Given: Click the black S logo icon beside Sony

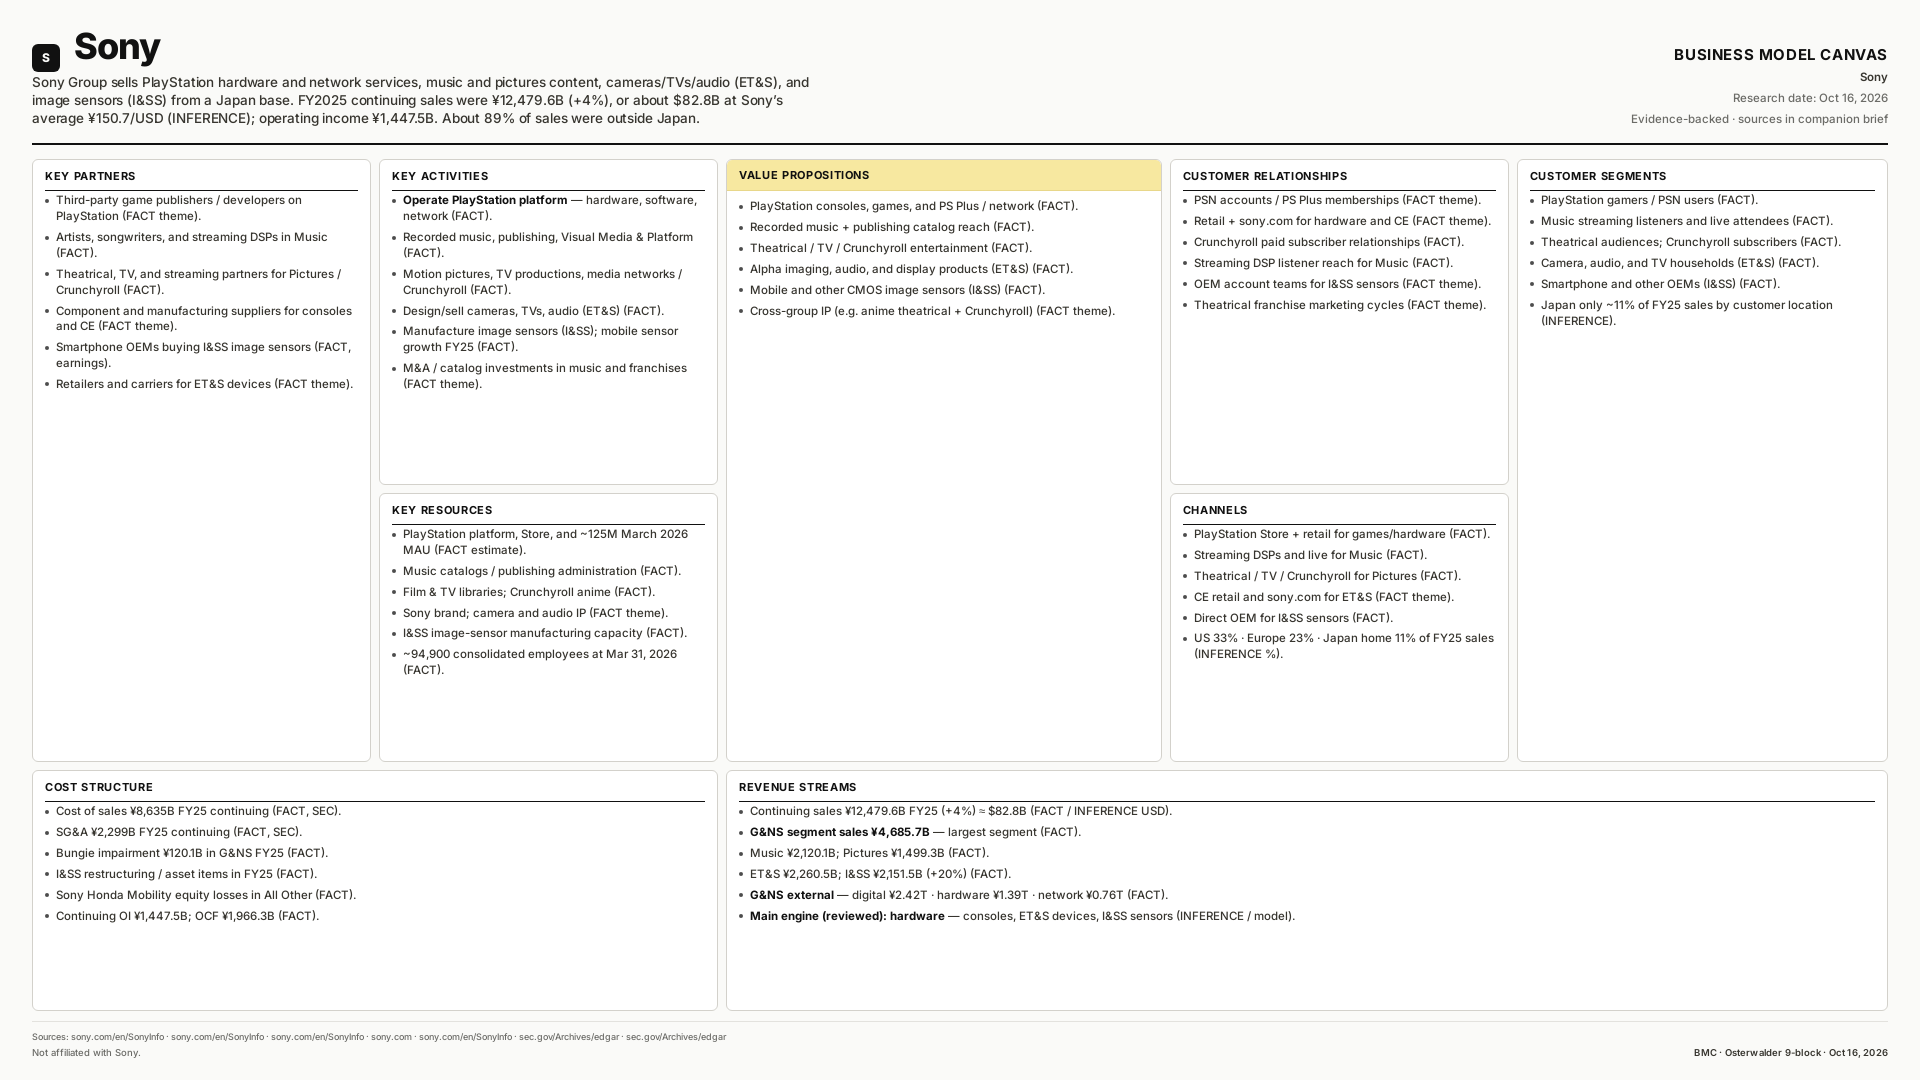Looking at the screenshot, I should [x=46, y=58].
